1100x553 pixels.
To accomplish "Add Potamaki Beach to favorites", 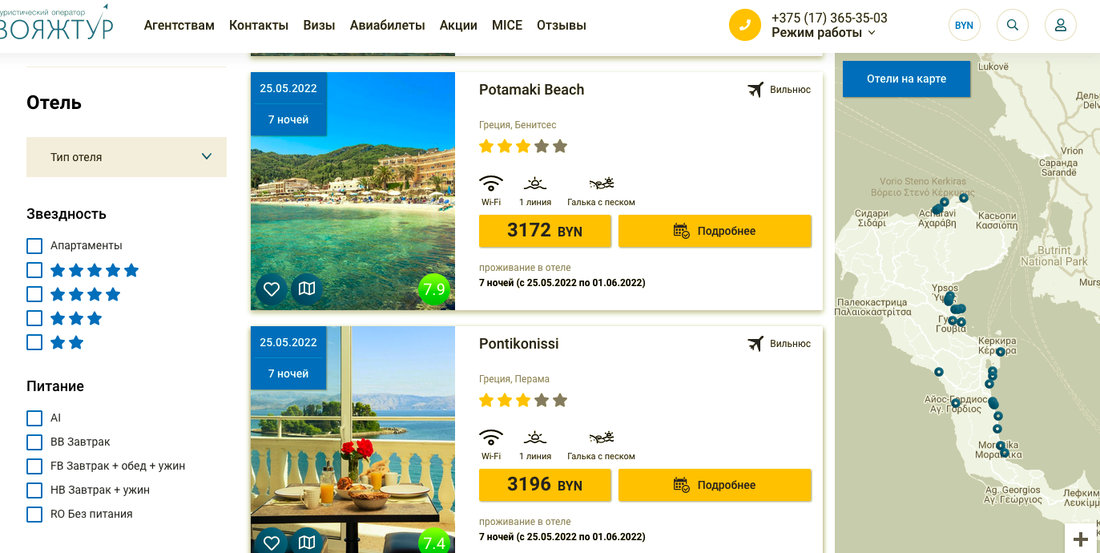I will [271, 289].
